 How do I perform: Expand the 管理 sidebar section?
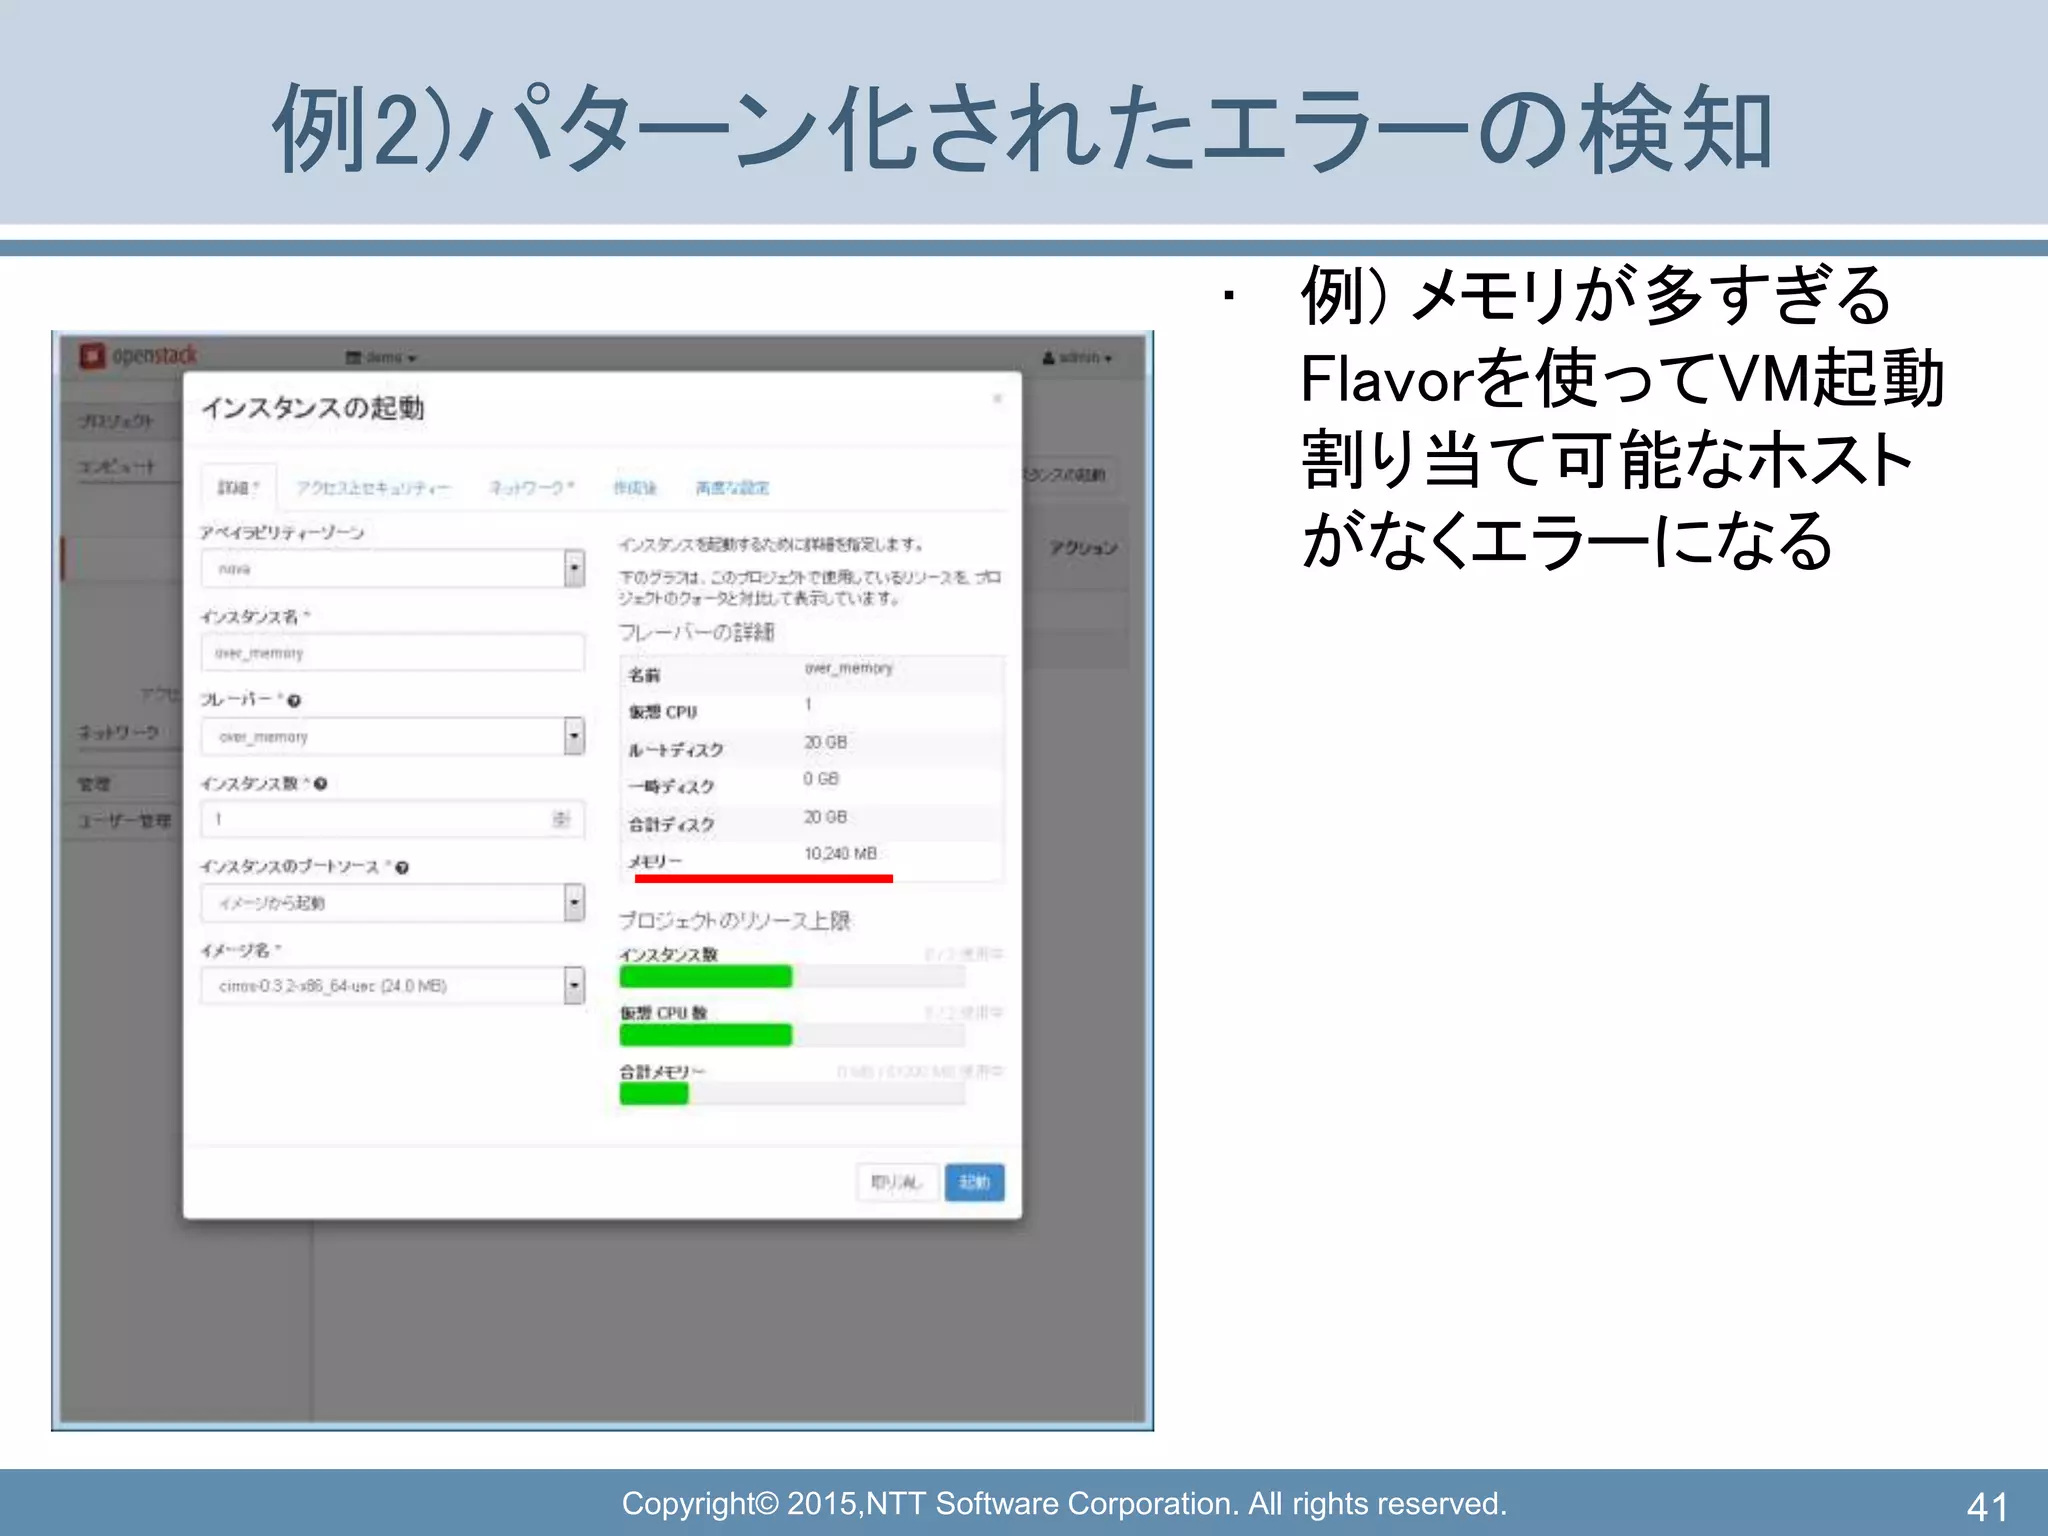(x=95, y=784)
